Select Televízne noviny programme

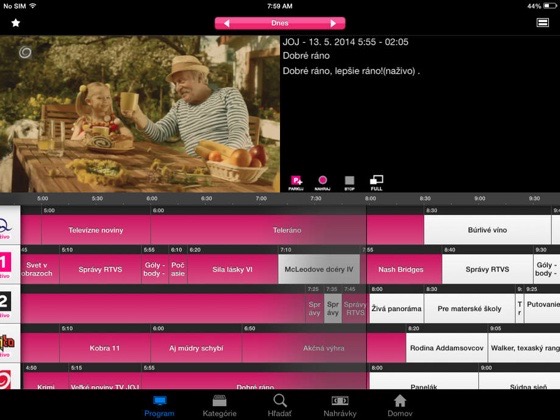96,230
